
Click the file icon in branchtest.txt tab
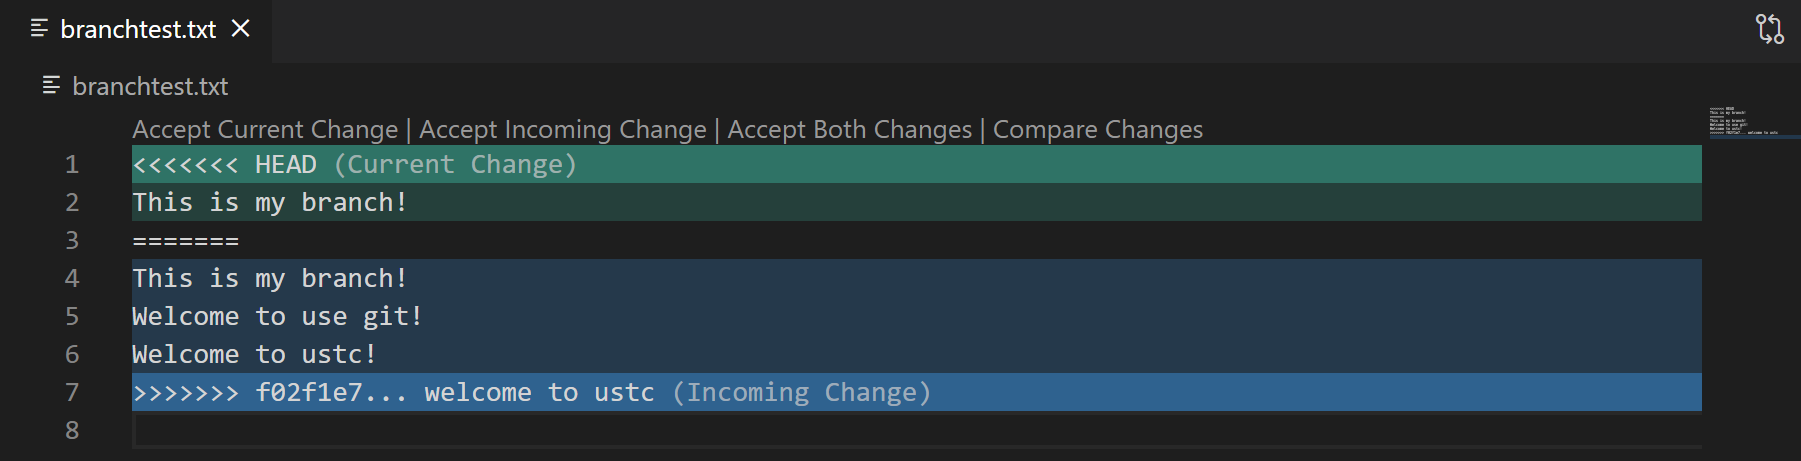(x=40, y=29)
